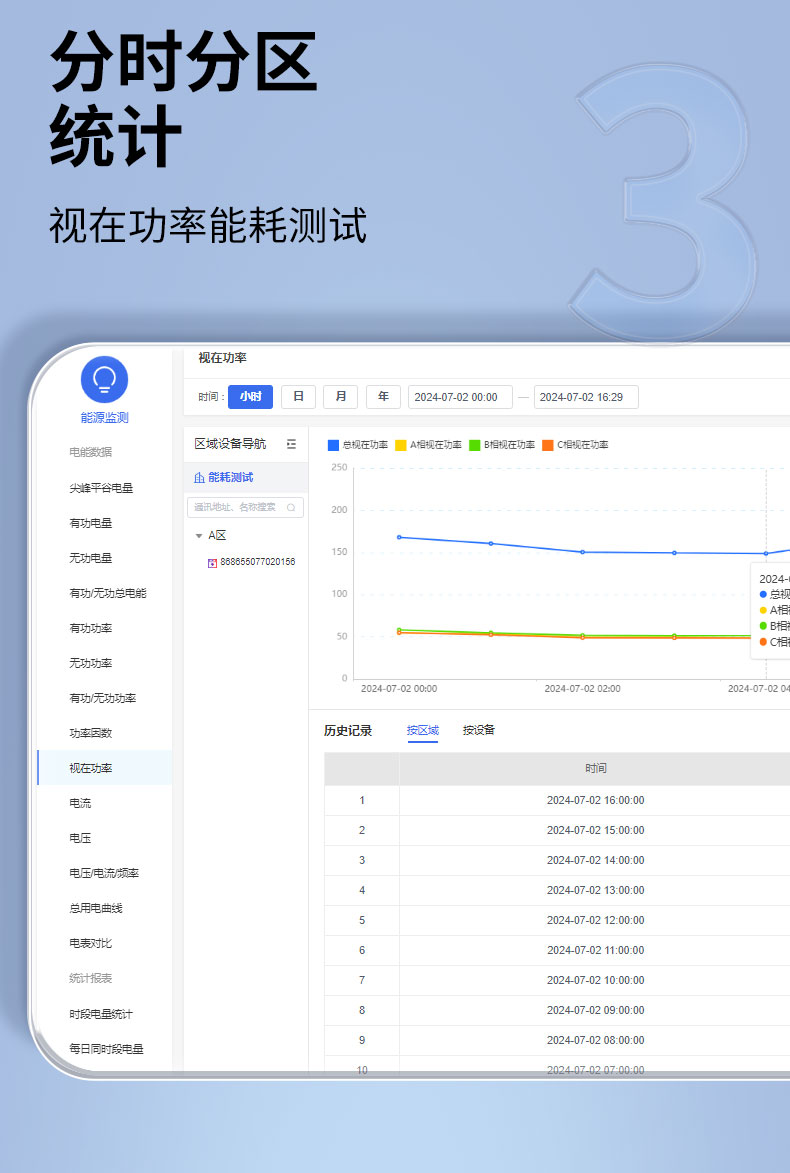Screen dimensions: 790x1173
Task: Open 有功/无功功率 menu item
Action: pyautogui.click(x=102, y=699)
